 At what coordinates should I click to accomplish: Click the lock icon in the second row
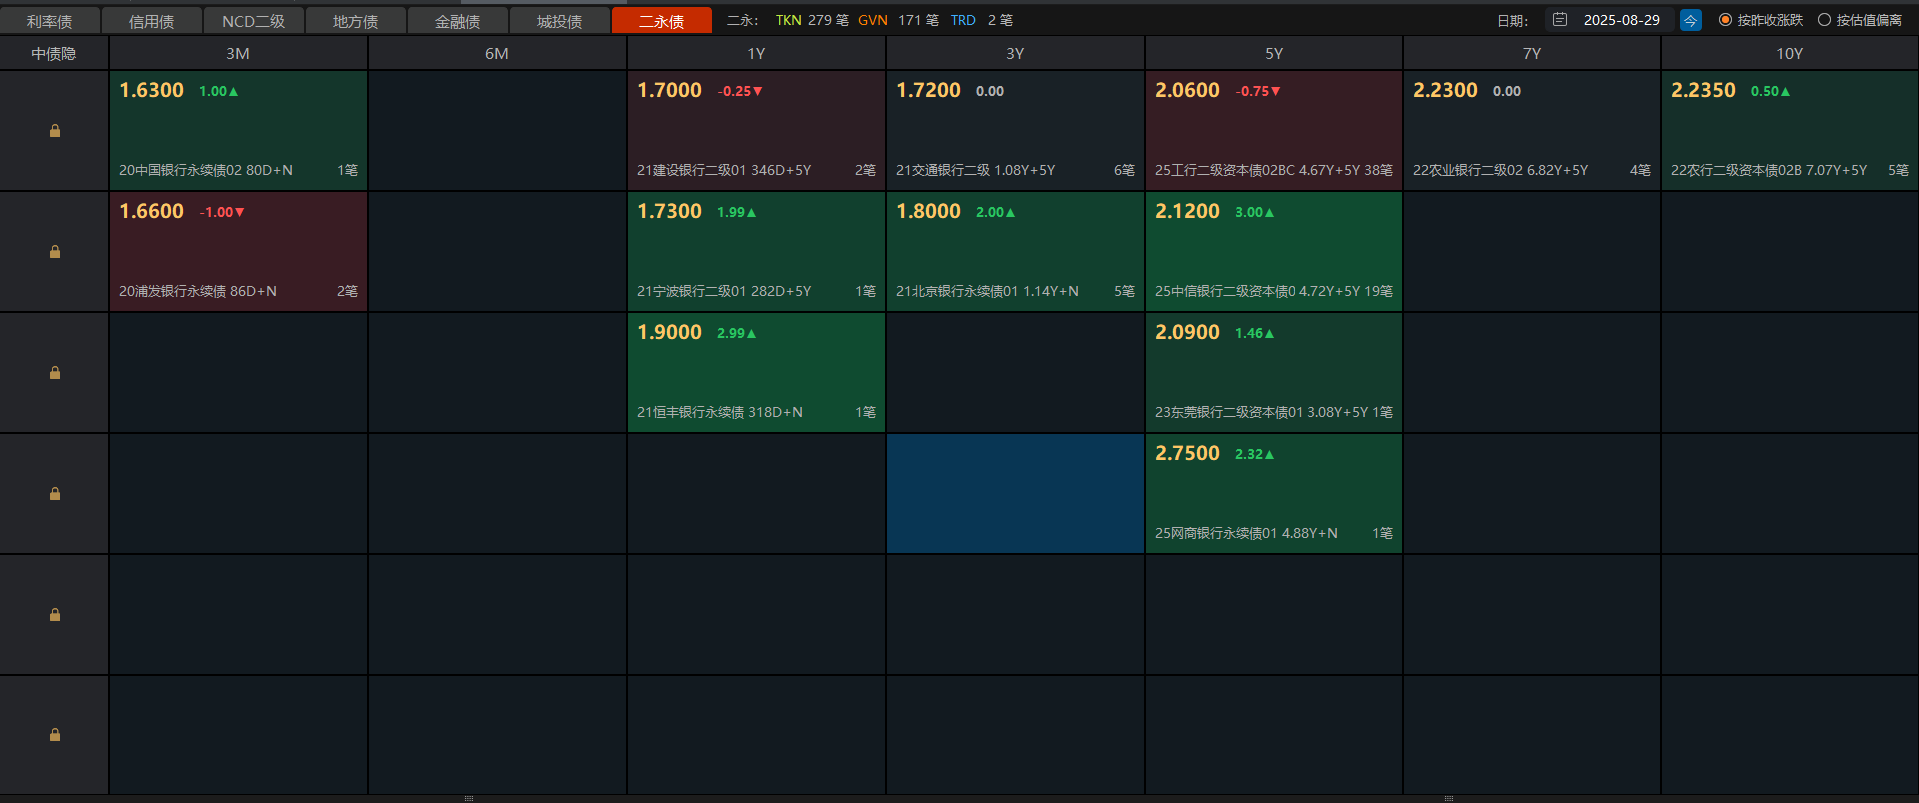pyautogui.click(x=55, y=252)
